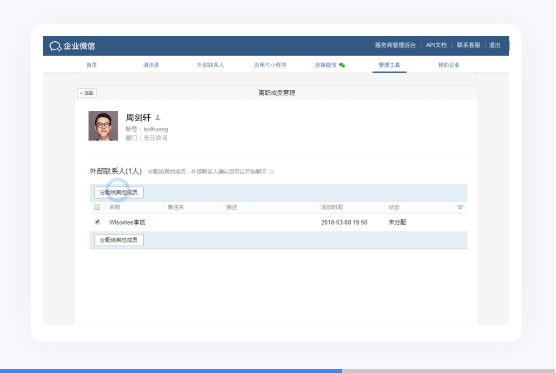Uncheck the Wisonlee row checkbox
The height and width of the screenshot is (373, 556).
pos(97,222)
